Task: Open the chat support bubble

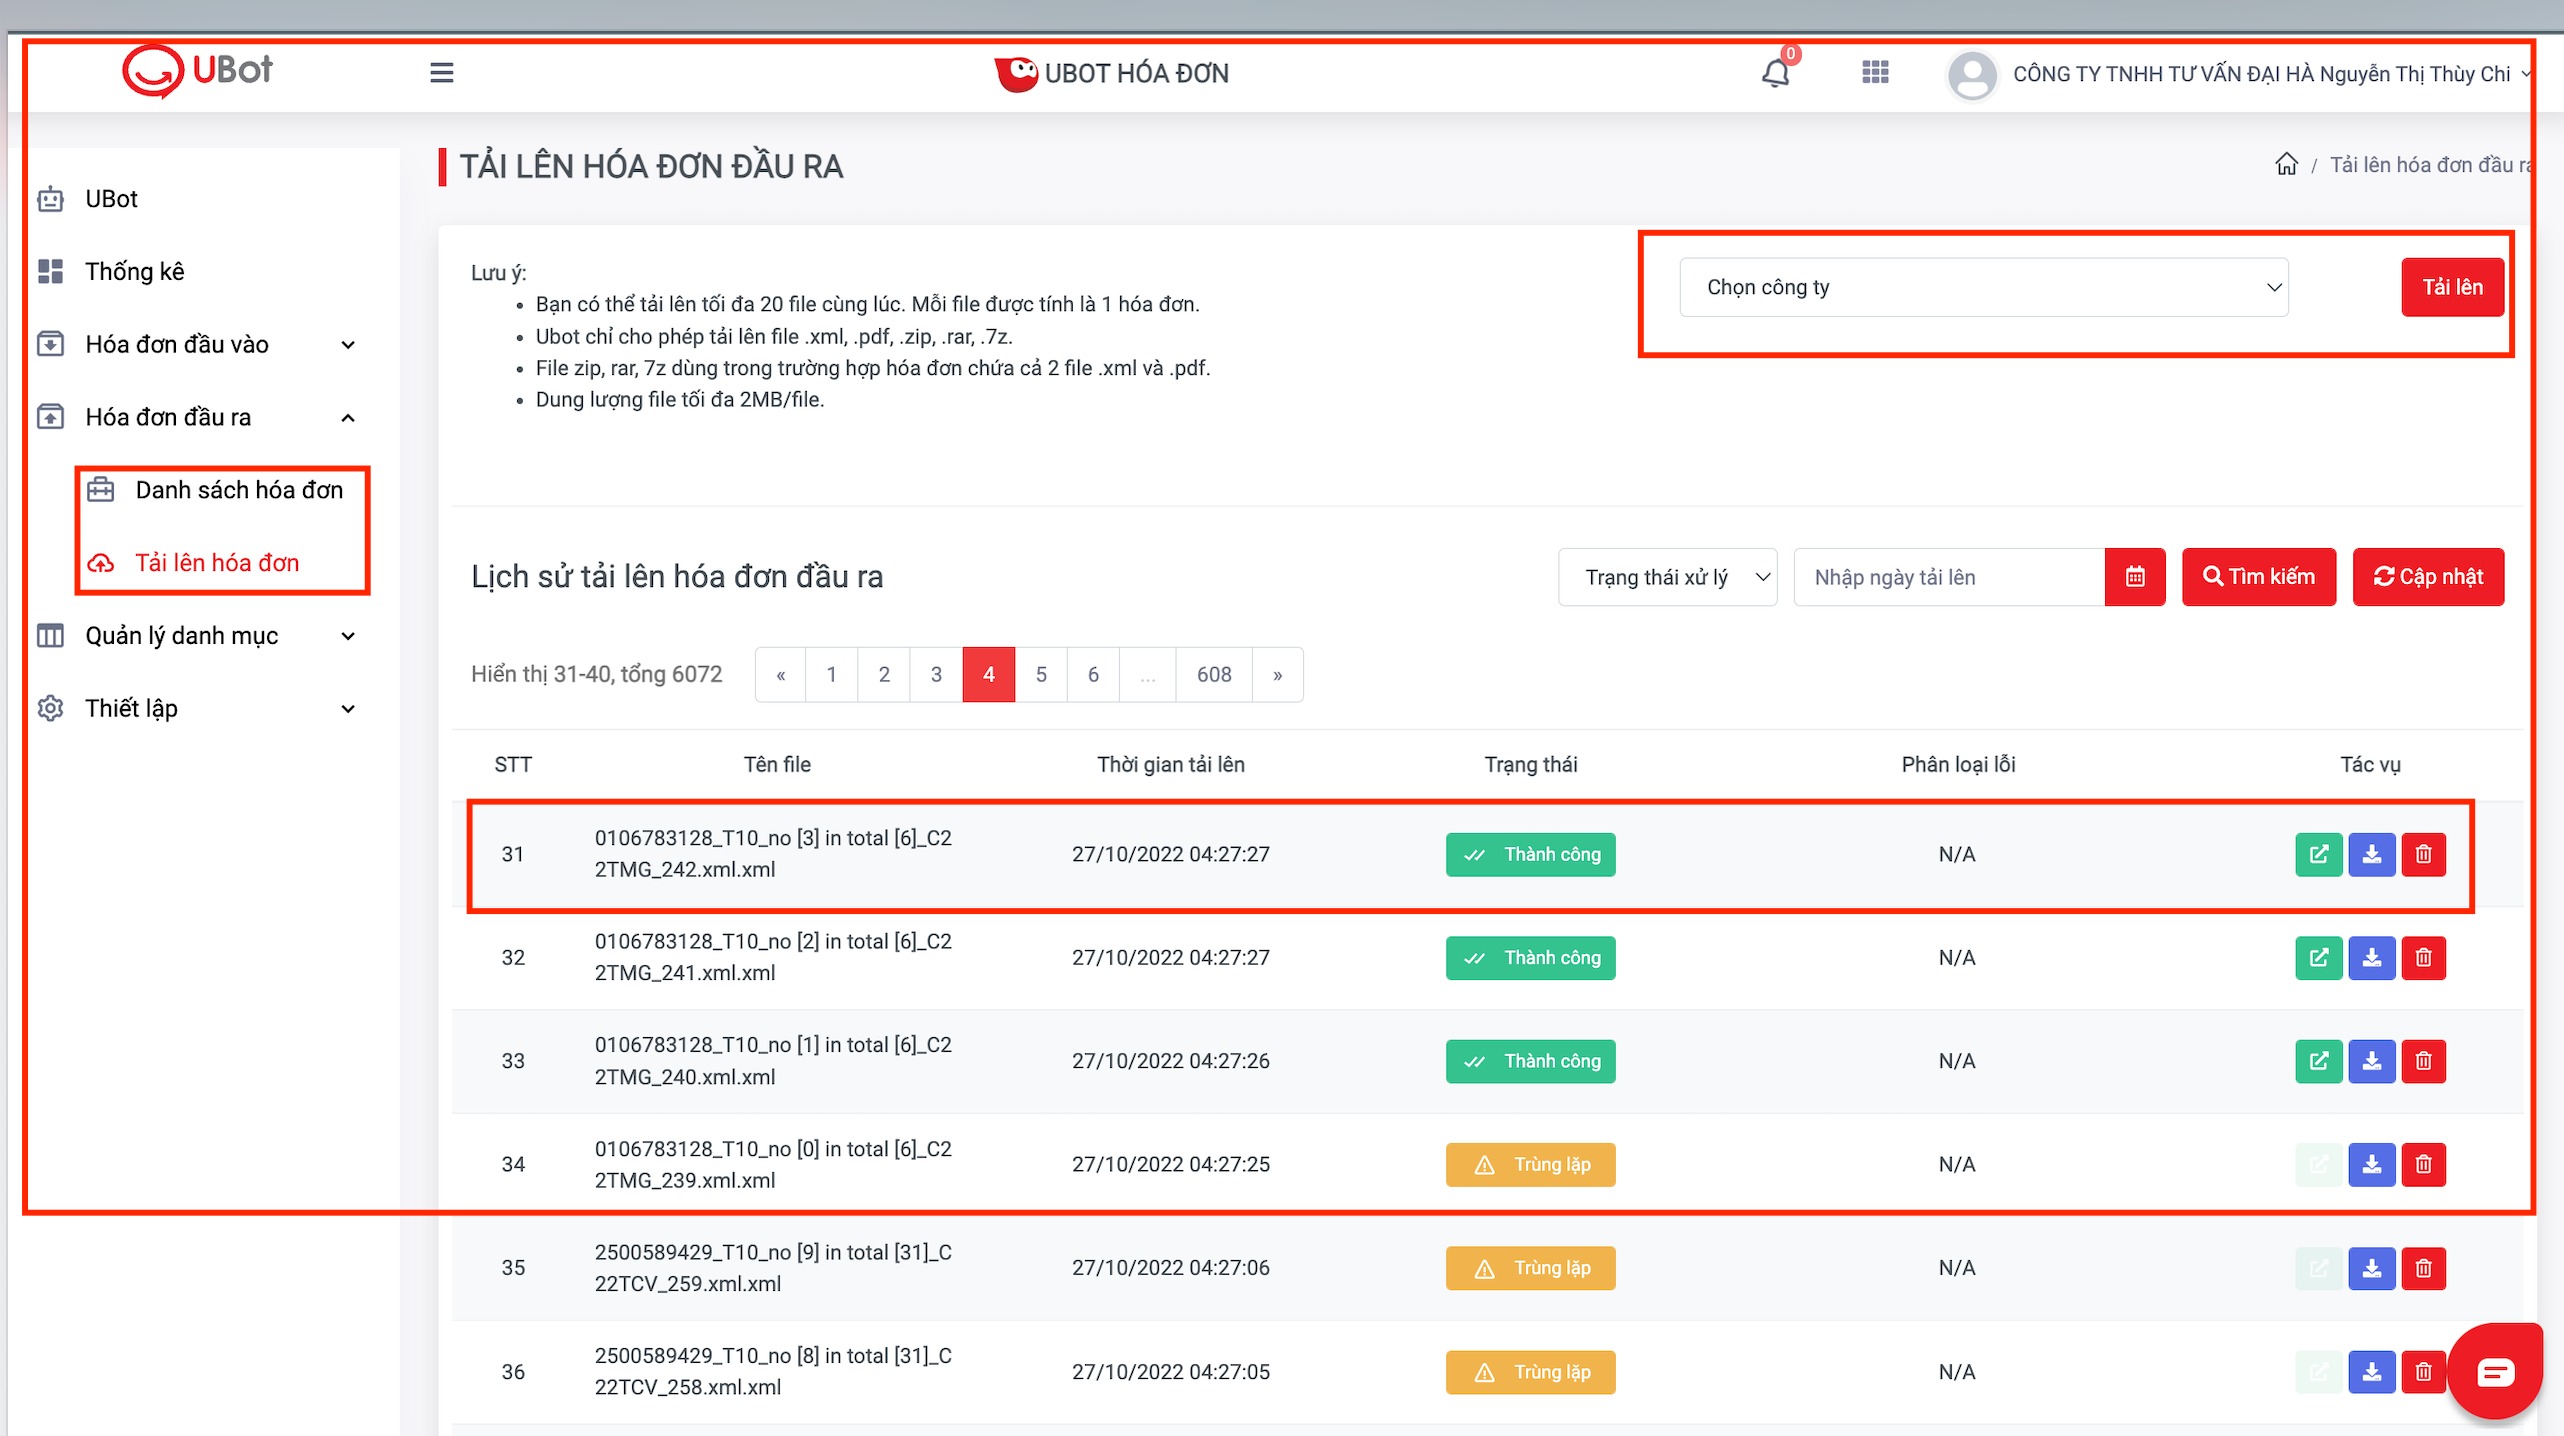Action: click(x=2494, y=1371)
